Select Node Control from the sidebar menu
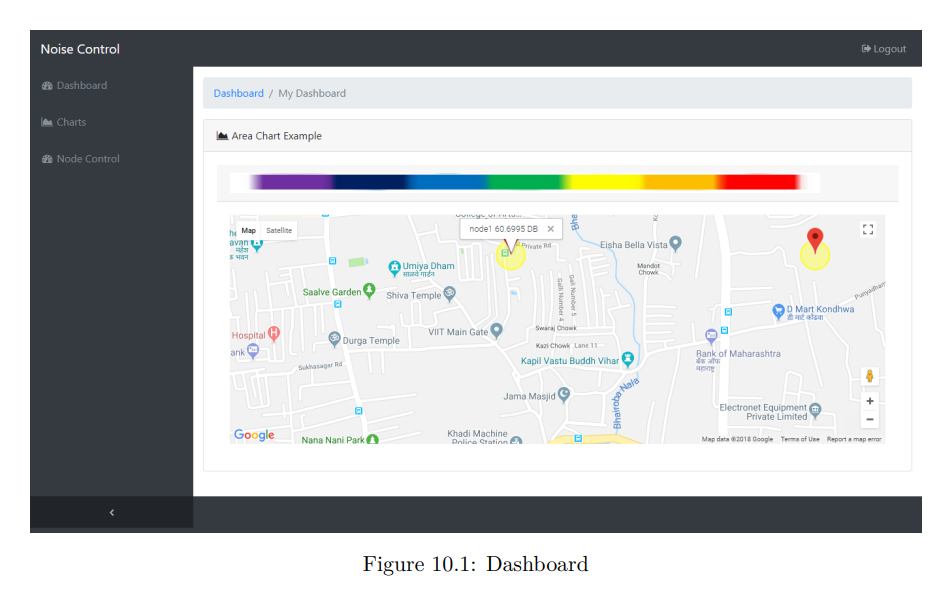The width and height of the screenshot is (951, 591). click(x=90, y=158)
